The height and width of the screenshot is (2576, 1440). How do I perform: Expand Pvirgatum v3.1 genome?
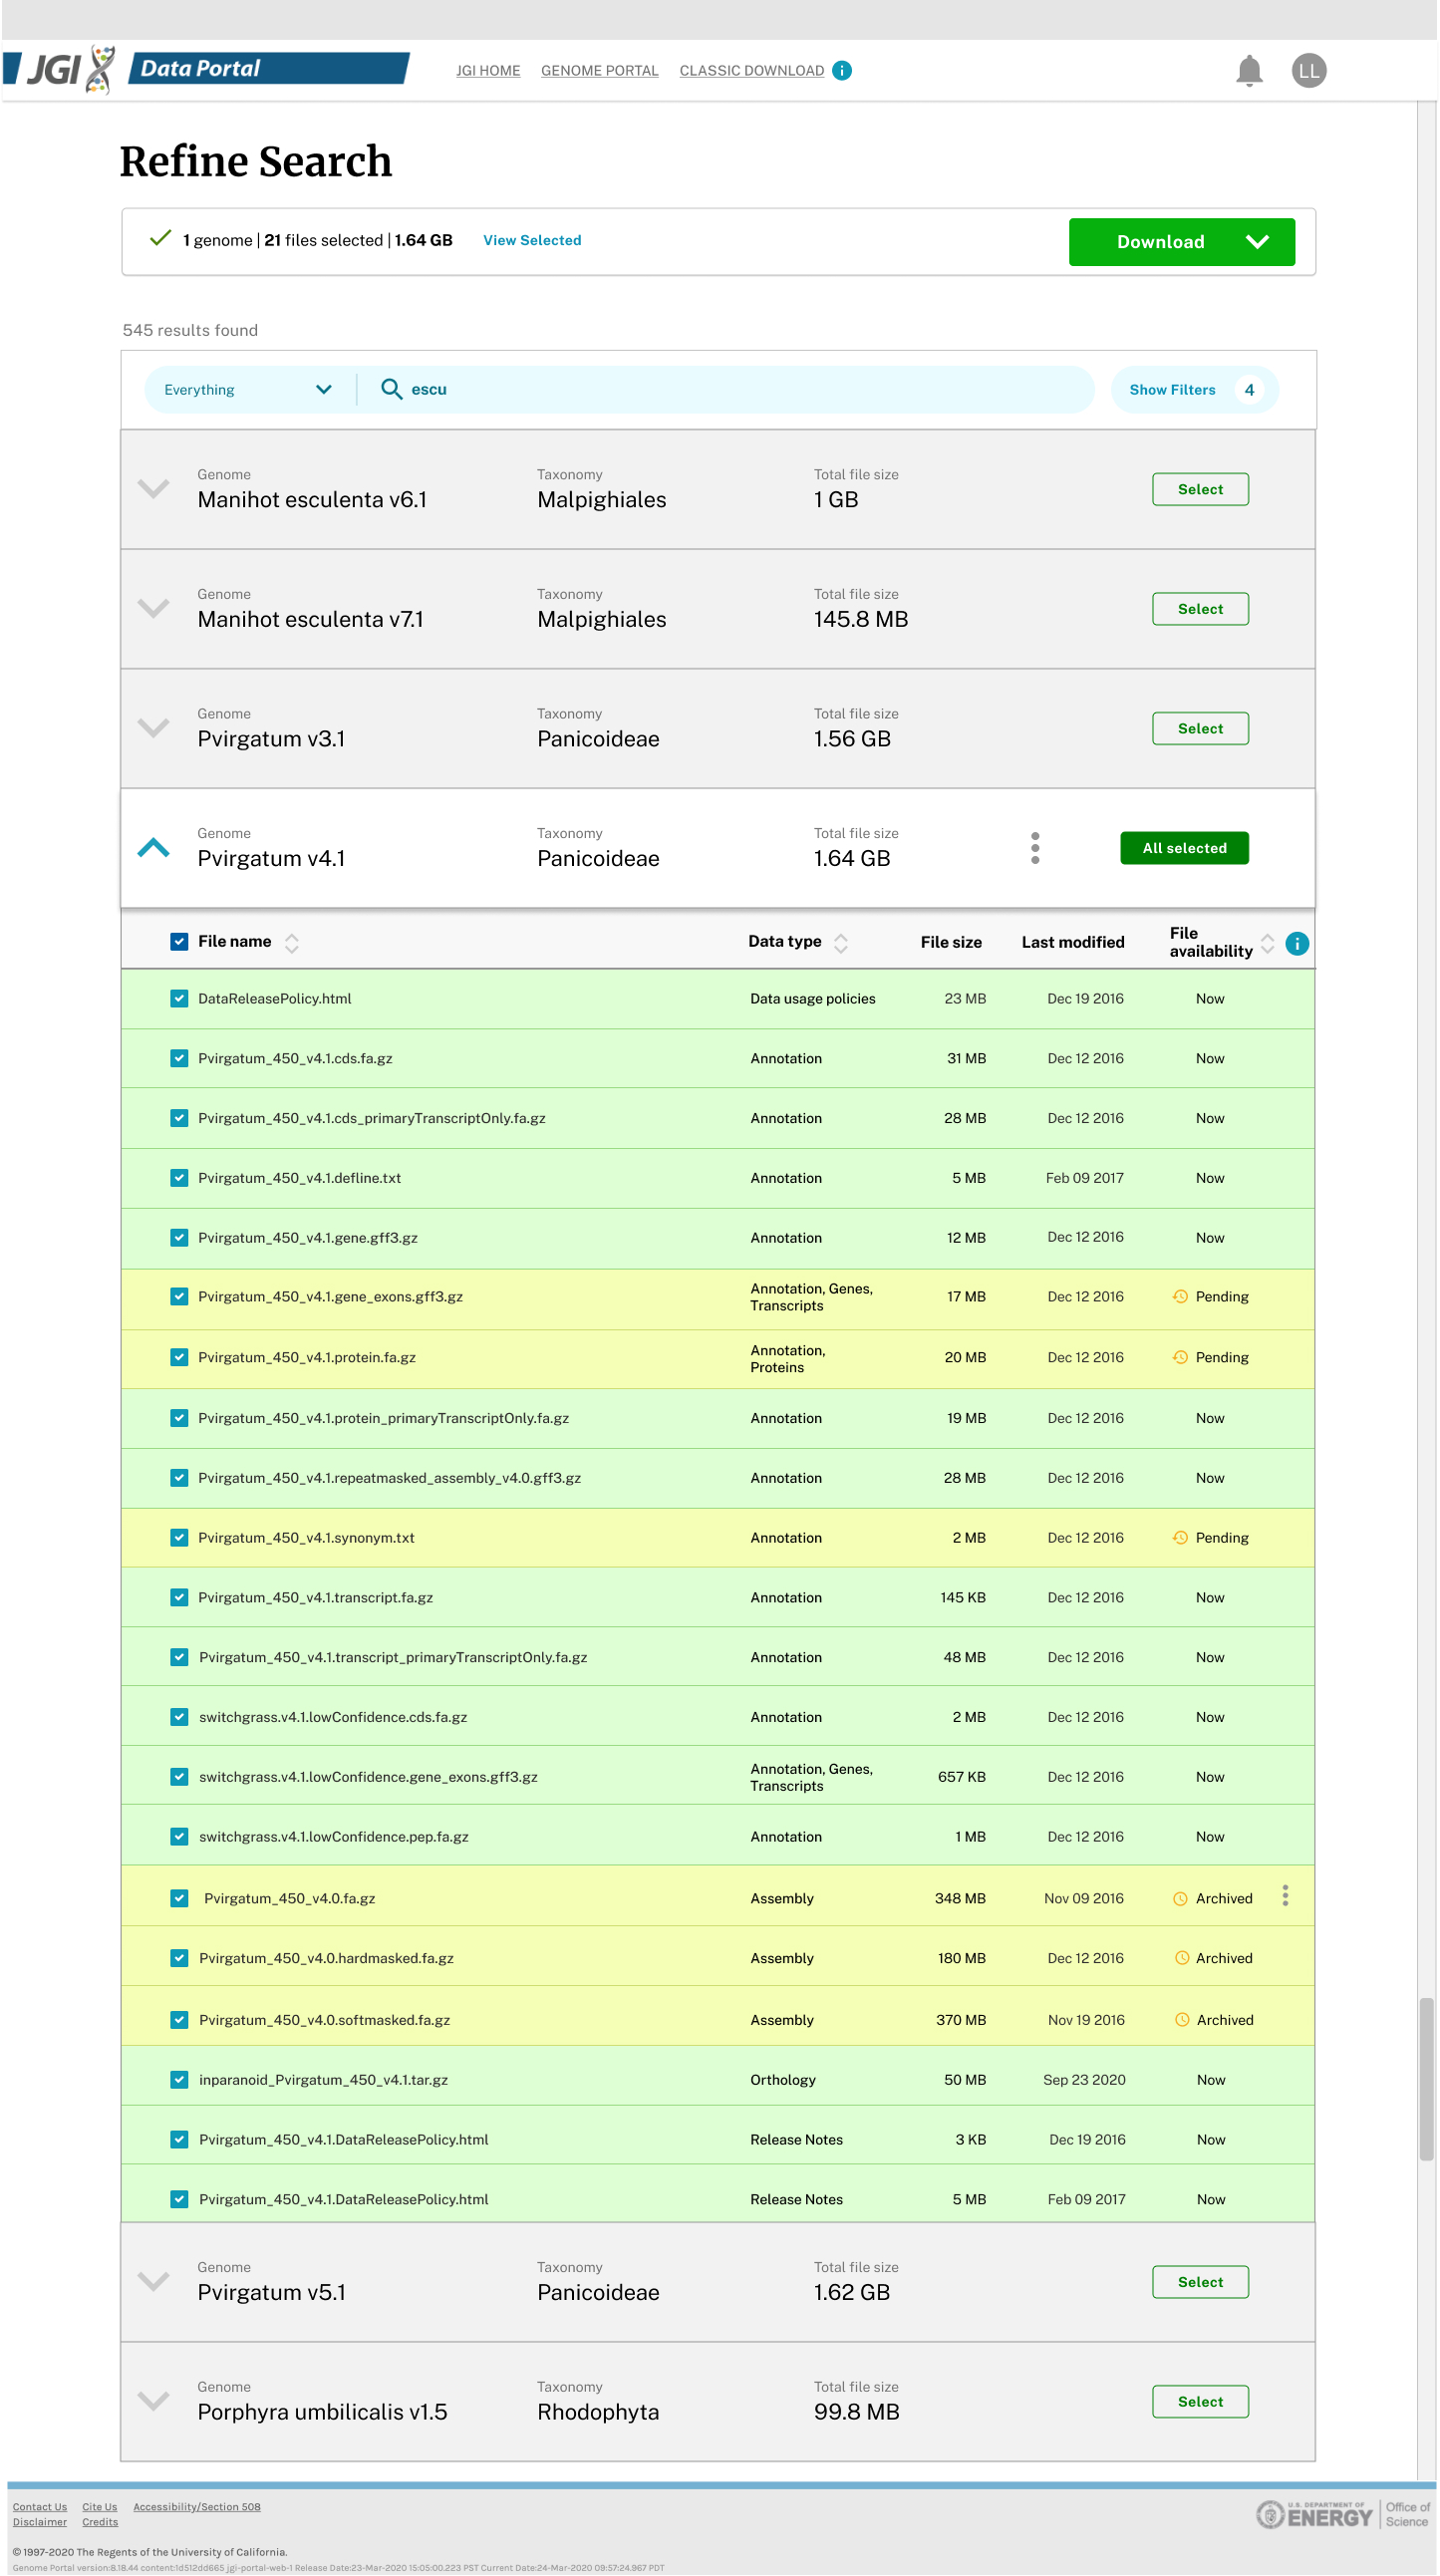pos(153,728)
